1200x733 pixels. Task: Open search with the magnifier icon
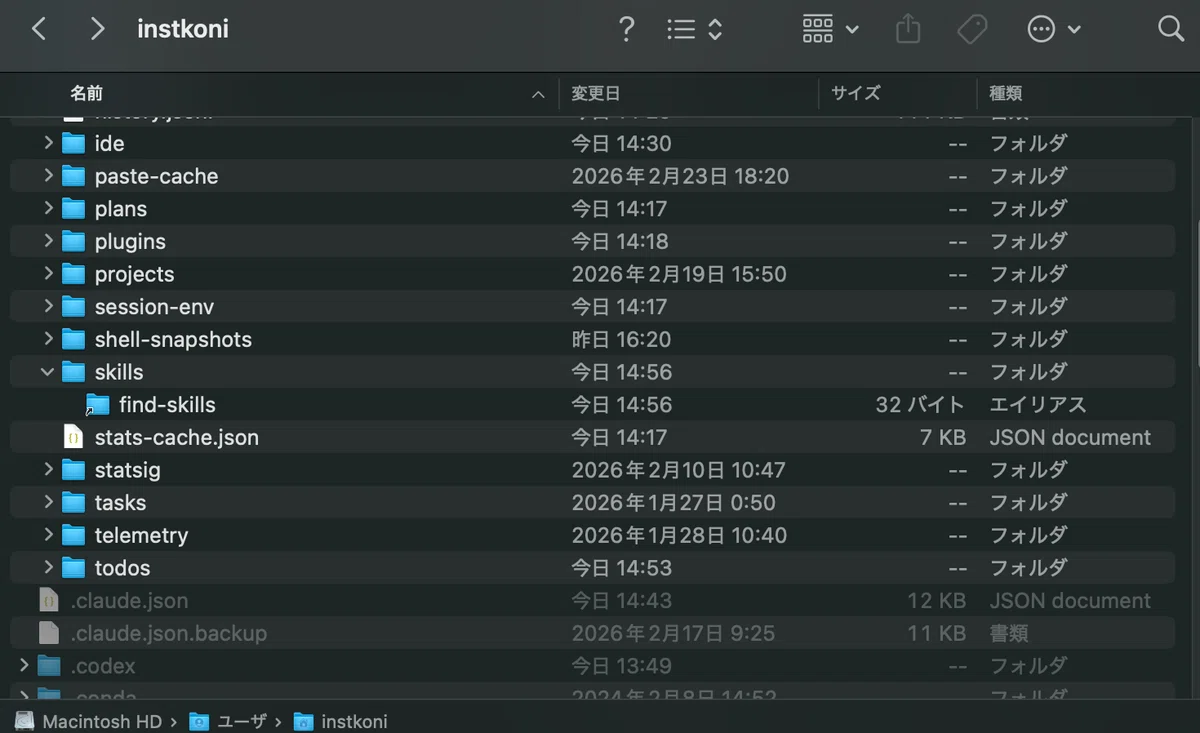(1171, 29)
